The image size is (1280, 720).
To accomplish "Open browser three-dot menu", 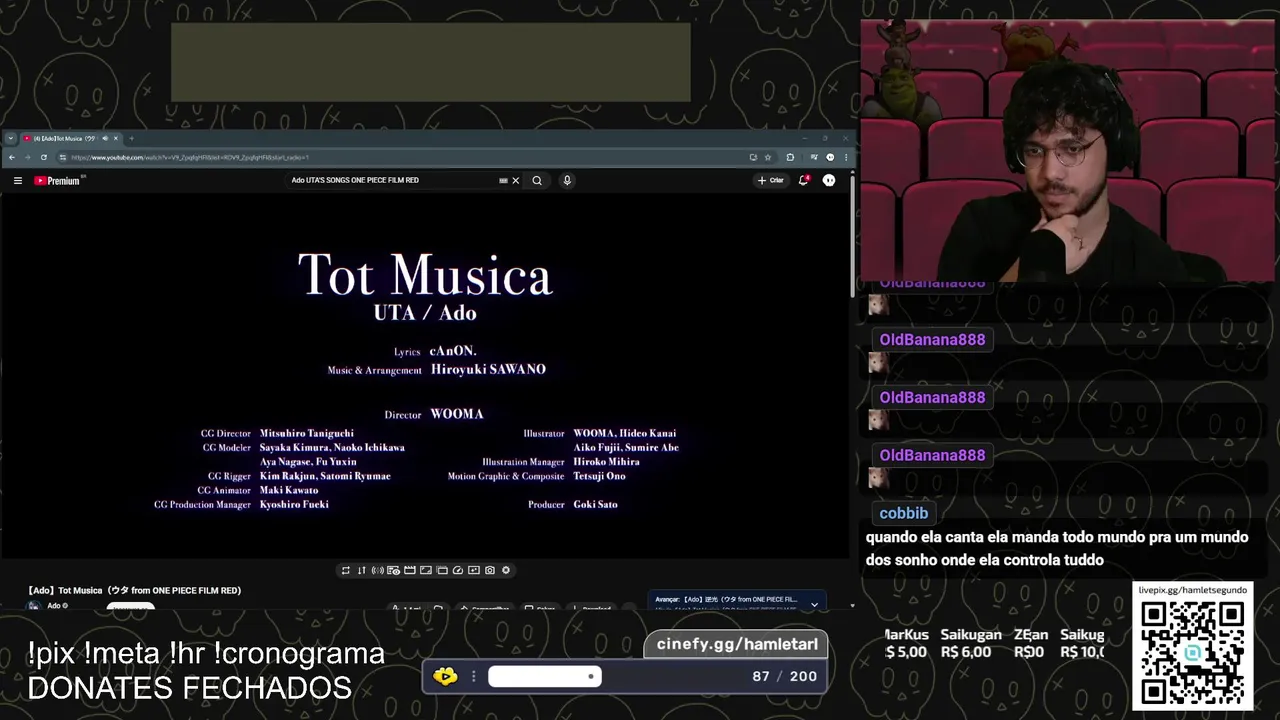I will [x=846, y=157].
